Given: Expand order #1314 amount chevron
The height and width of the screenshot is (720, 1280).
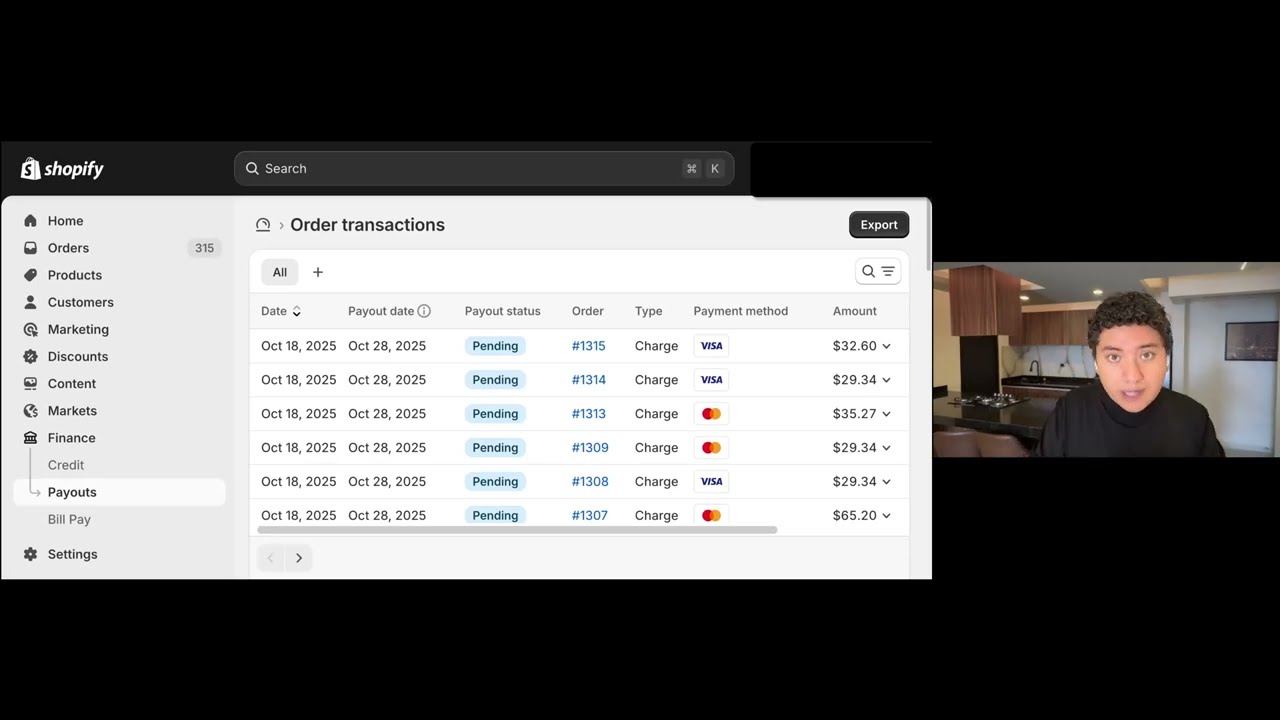Looking at the screenshot, I should tap(886, 380).
